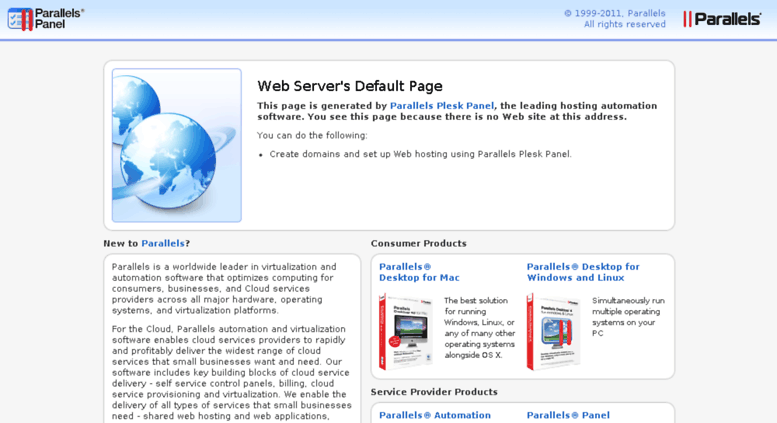Click the 'Web Server's Default Page' heading

coord(349,86)
